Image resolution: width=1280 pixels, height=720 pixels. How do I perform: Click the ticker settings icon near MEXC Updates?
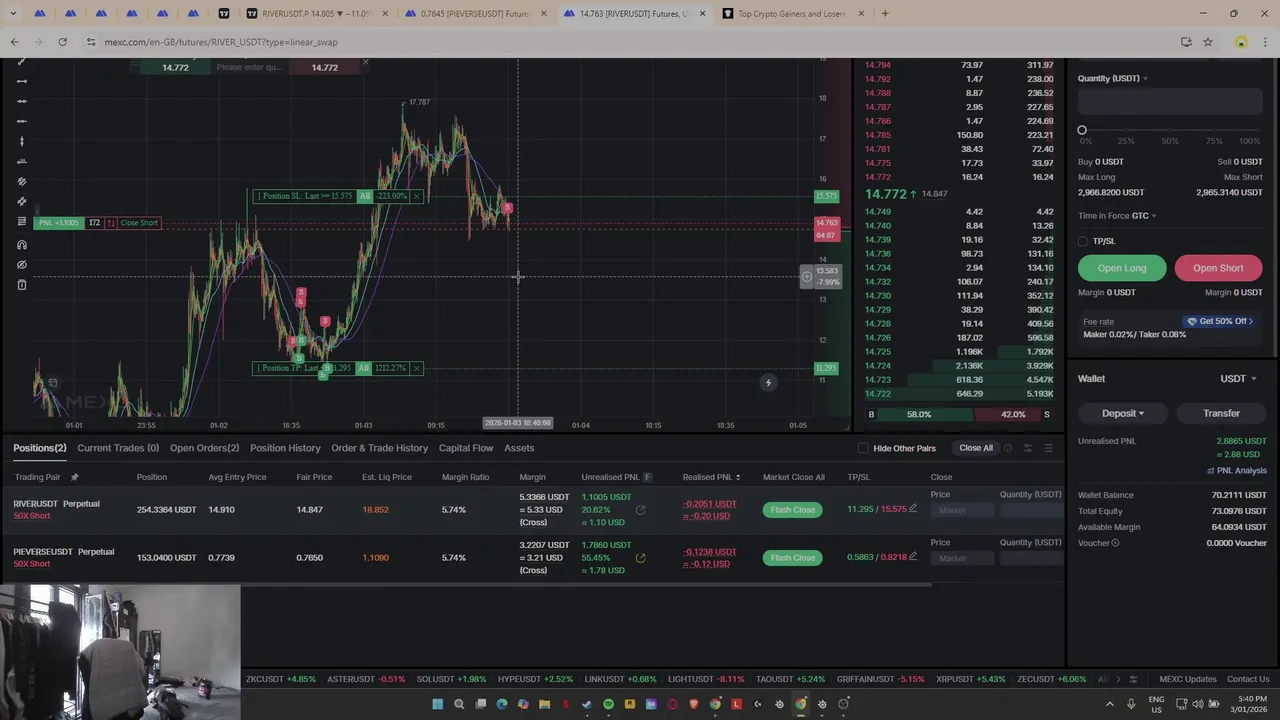(x=1133, y=679)
